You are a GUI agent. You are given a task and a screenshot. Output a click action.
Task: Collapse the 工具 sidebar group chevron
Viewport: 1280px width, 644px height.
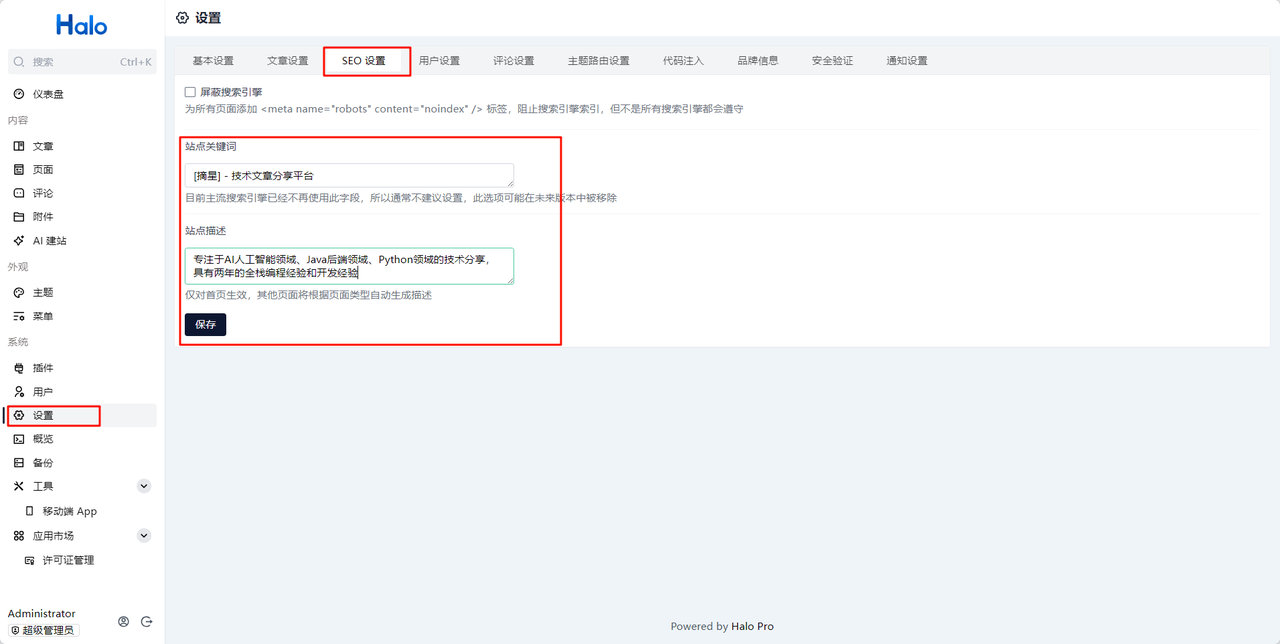[144, 486]
